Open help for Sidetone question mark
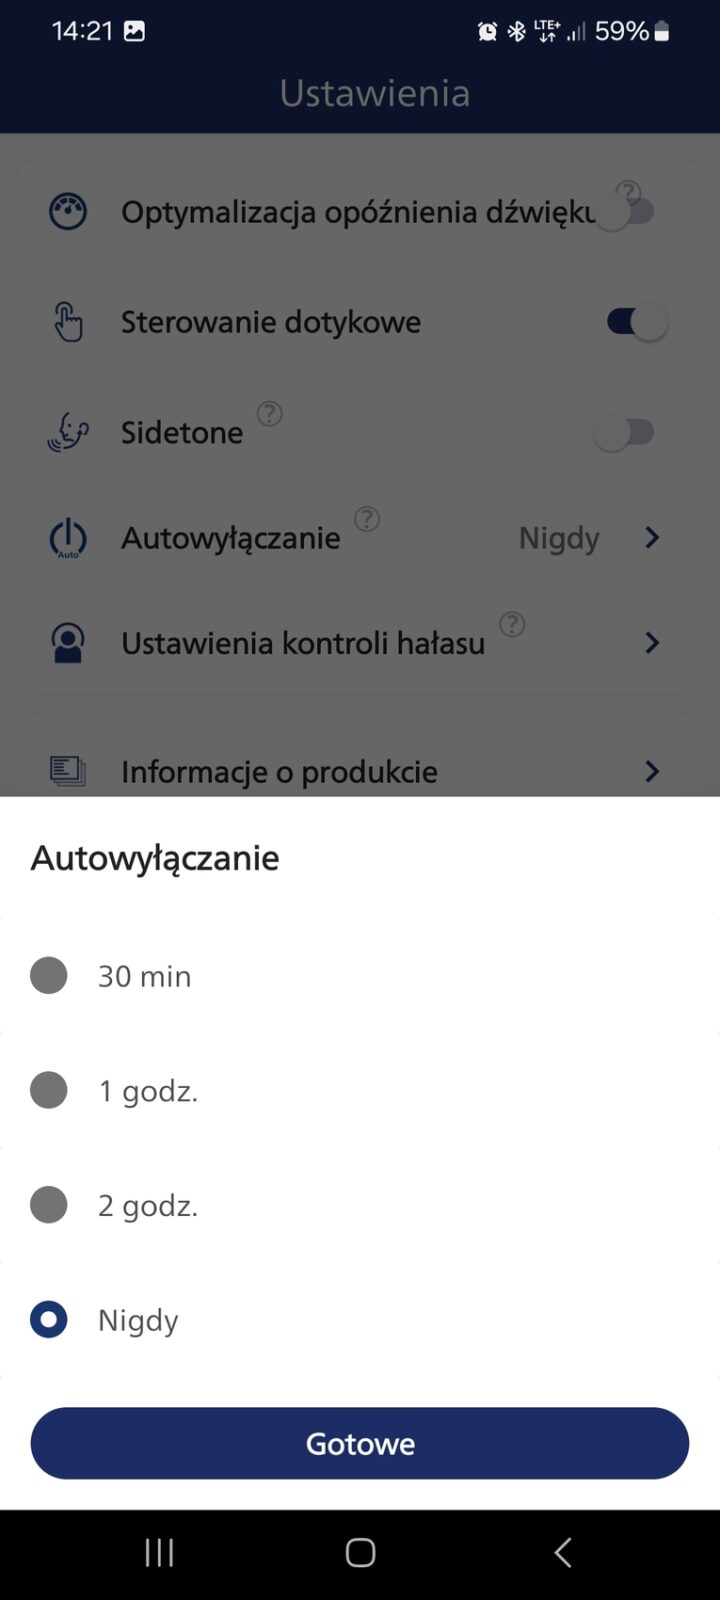Image resolution: width=720 pixels, height=1600 pixels. click(x=269, y=413)
